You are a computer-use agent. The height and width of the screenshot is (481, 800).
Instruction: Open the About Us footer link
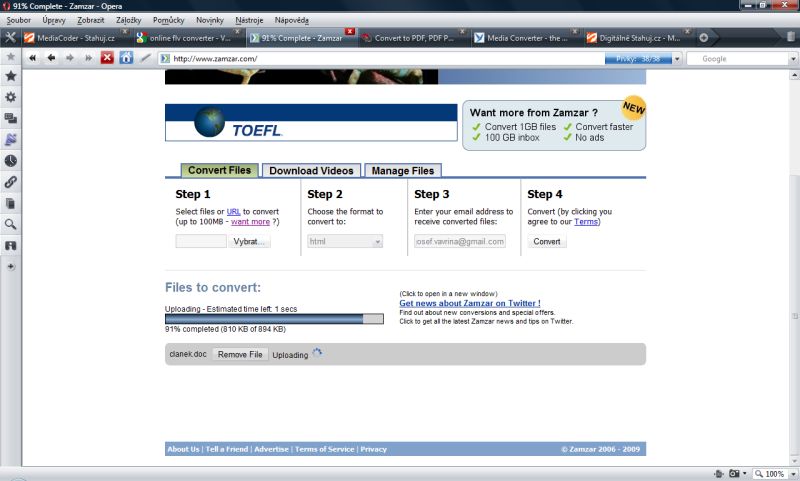(183, 449)
